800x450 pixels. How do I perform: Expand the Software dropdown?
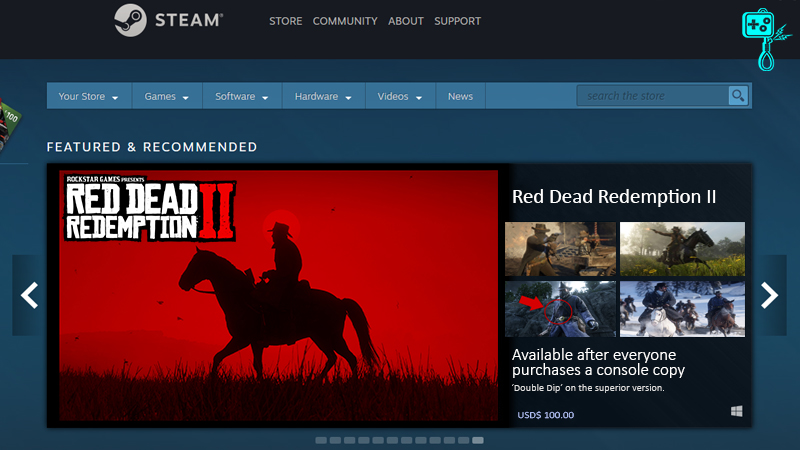tap(242, 96)
